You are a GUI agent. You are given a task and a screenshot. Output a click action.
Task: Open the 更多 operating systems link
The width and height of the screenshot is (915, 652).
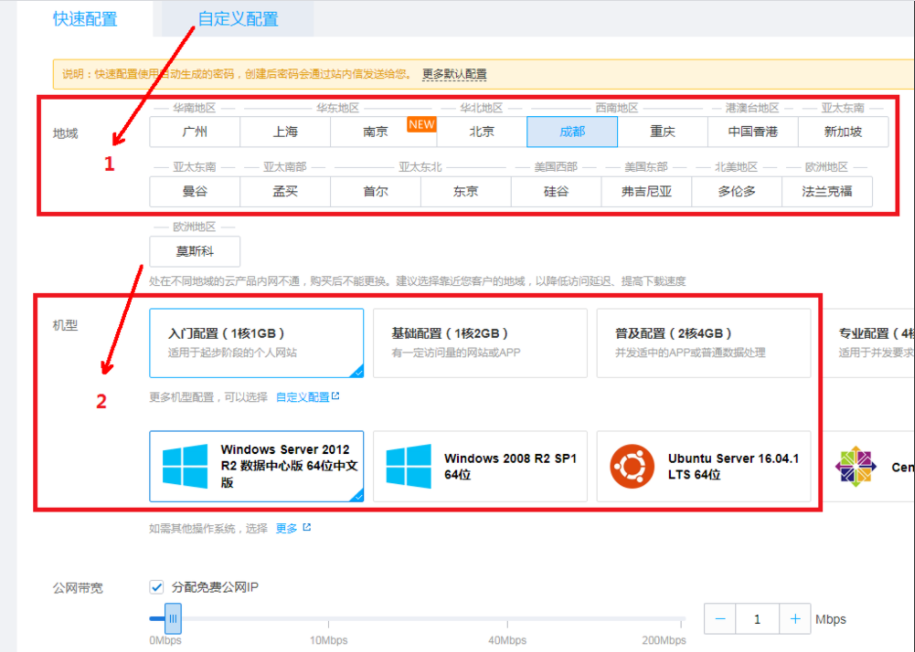pyautogui.click(x=286, y=528)
